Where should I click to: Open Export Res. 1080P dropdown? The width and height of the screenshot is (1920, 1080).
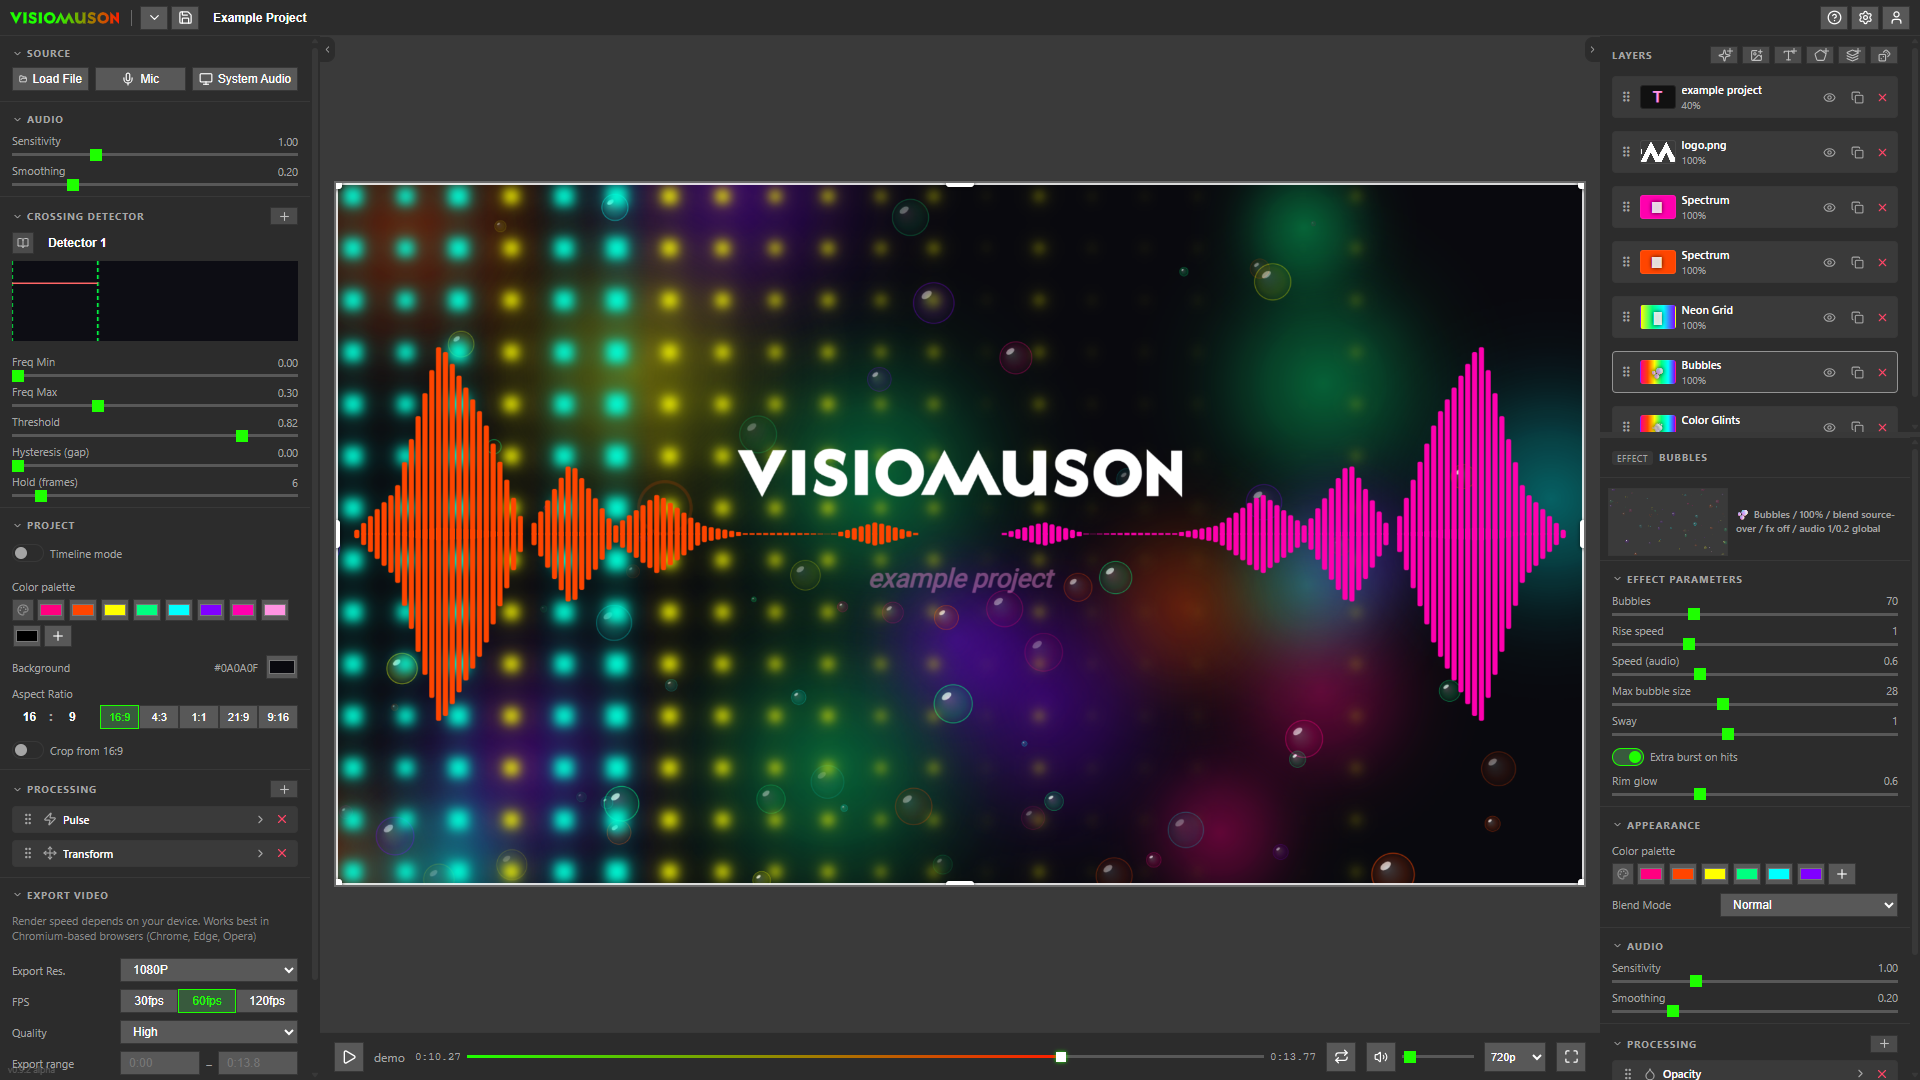coord(209,970)
